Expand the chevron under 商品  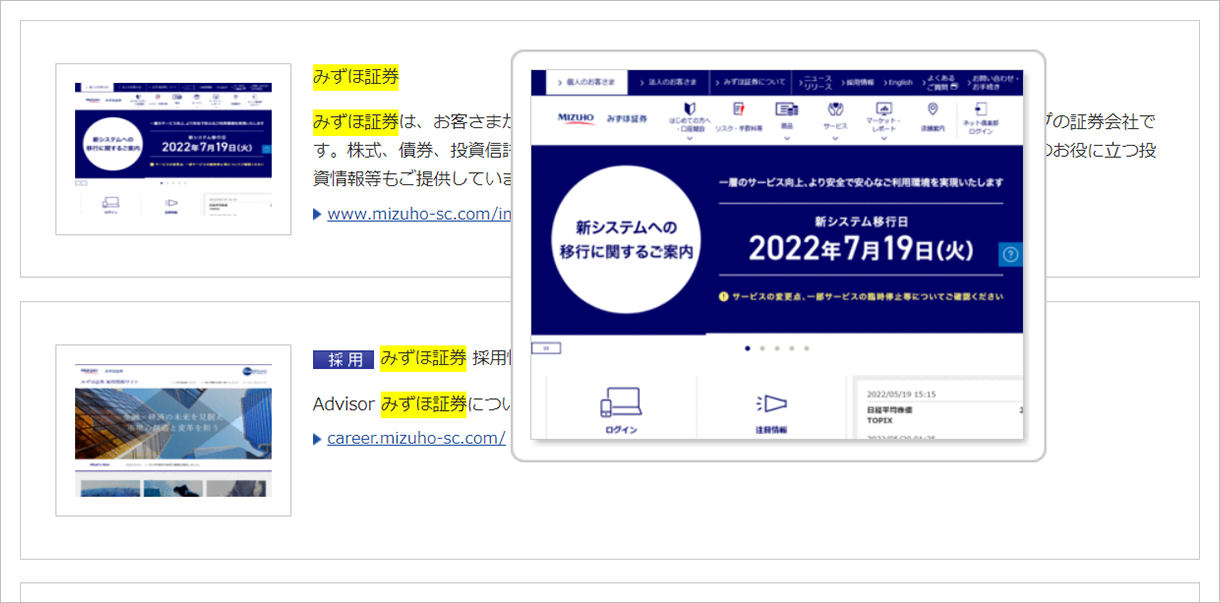(x=787, y=139)
